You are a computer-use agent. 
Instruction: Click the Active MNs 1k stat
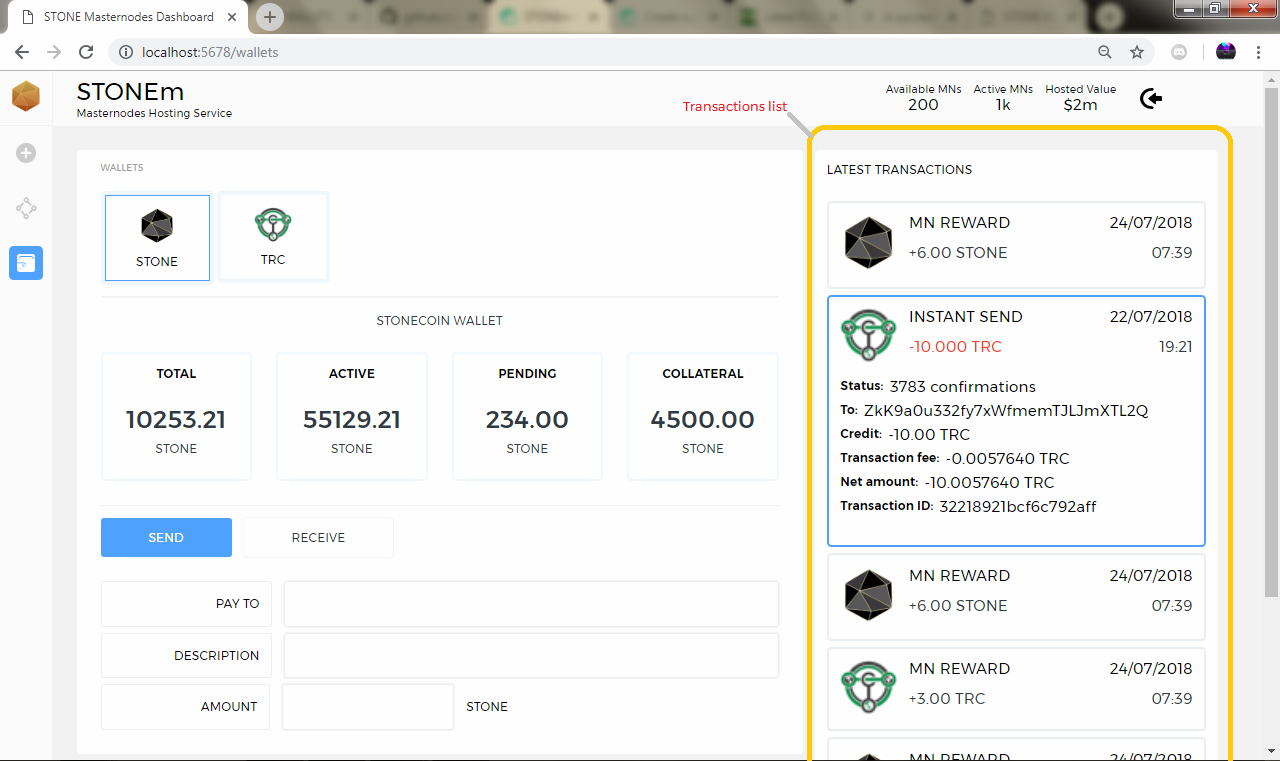(x=1003, y=97)
